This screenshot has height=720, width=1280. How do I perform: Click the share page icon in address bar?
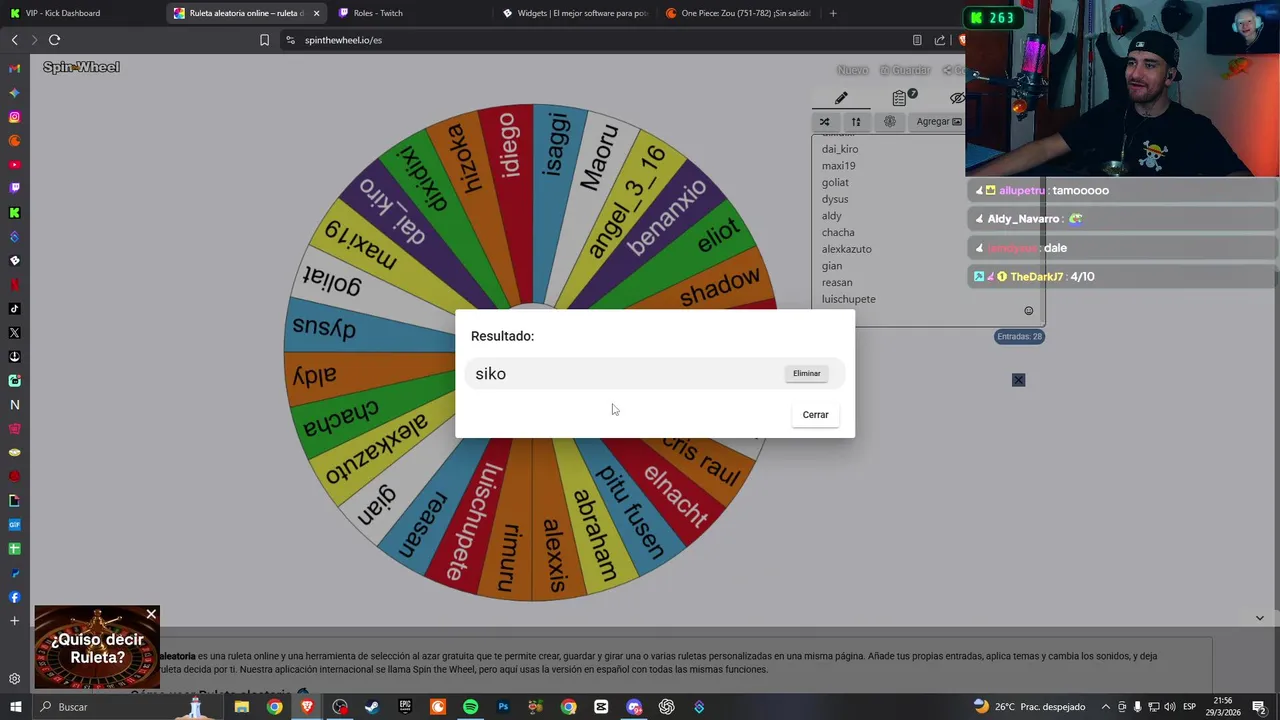(940, 40)
